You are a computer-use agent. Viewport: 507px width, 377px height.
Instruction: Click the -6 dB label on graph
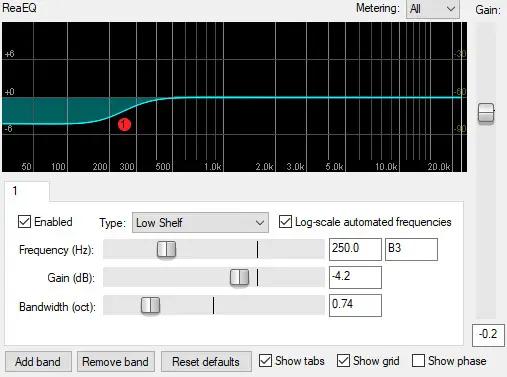[x=9, y=129]
